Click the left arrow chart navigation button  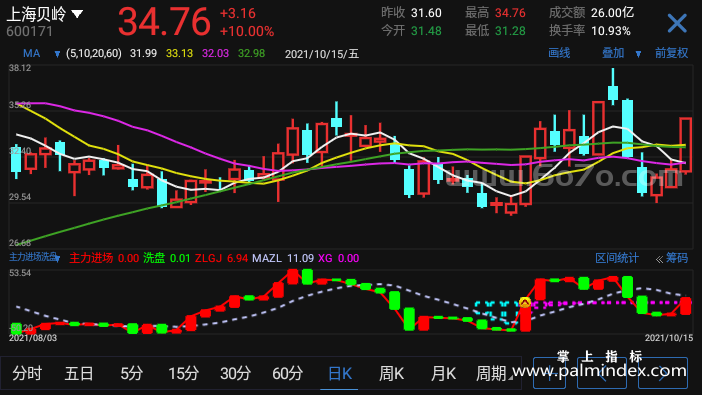[x=602, y=373]
